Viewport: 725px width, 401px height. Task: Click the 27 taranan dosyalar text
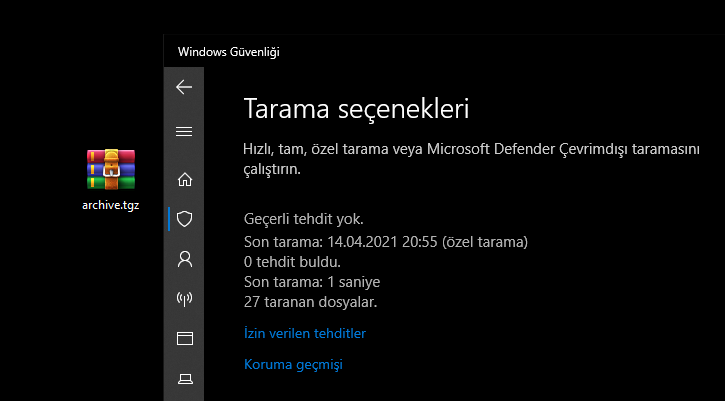pos(310,302)
